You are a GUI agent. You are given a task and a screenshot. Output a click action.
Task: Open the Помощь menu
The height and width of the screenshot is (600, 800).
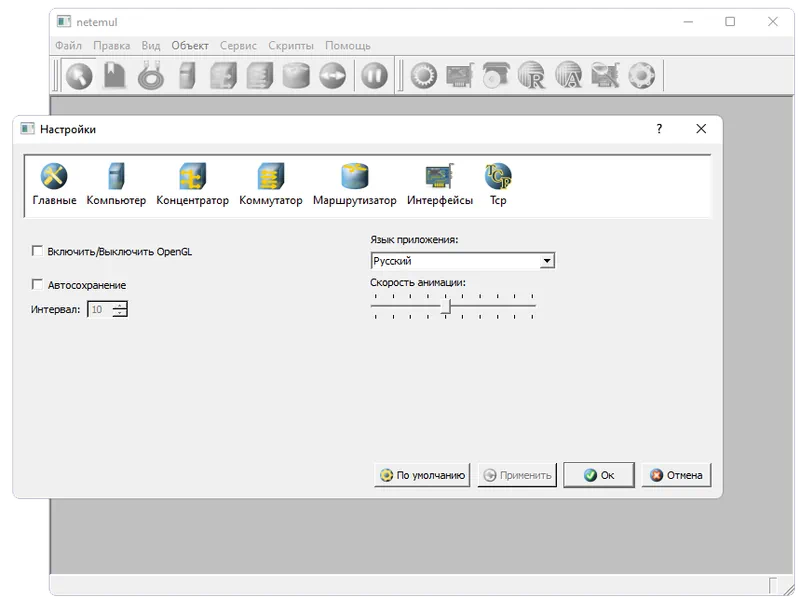(x=348, y=46)
